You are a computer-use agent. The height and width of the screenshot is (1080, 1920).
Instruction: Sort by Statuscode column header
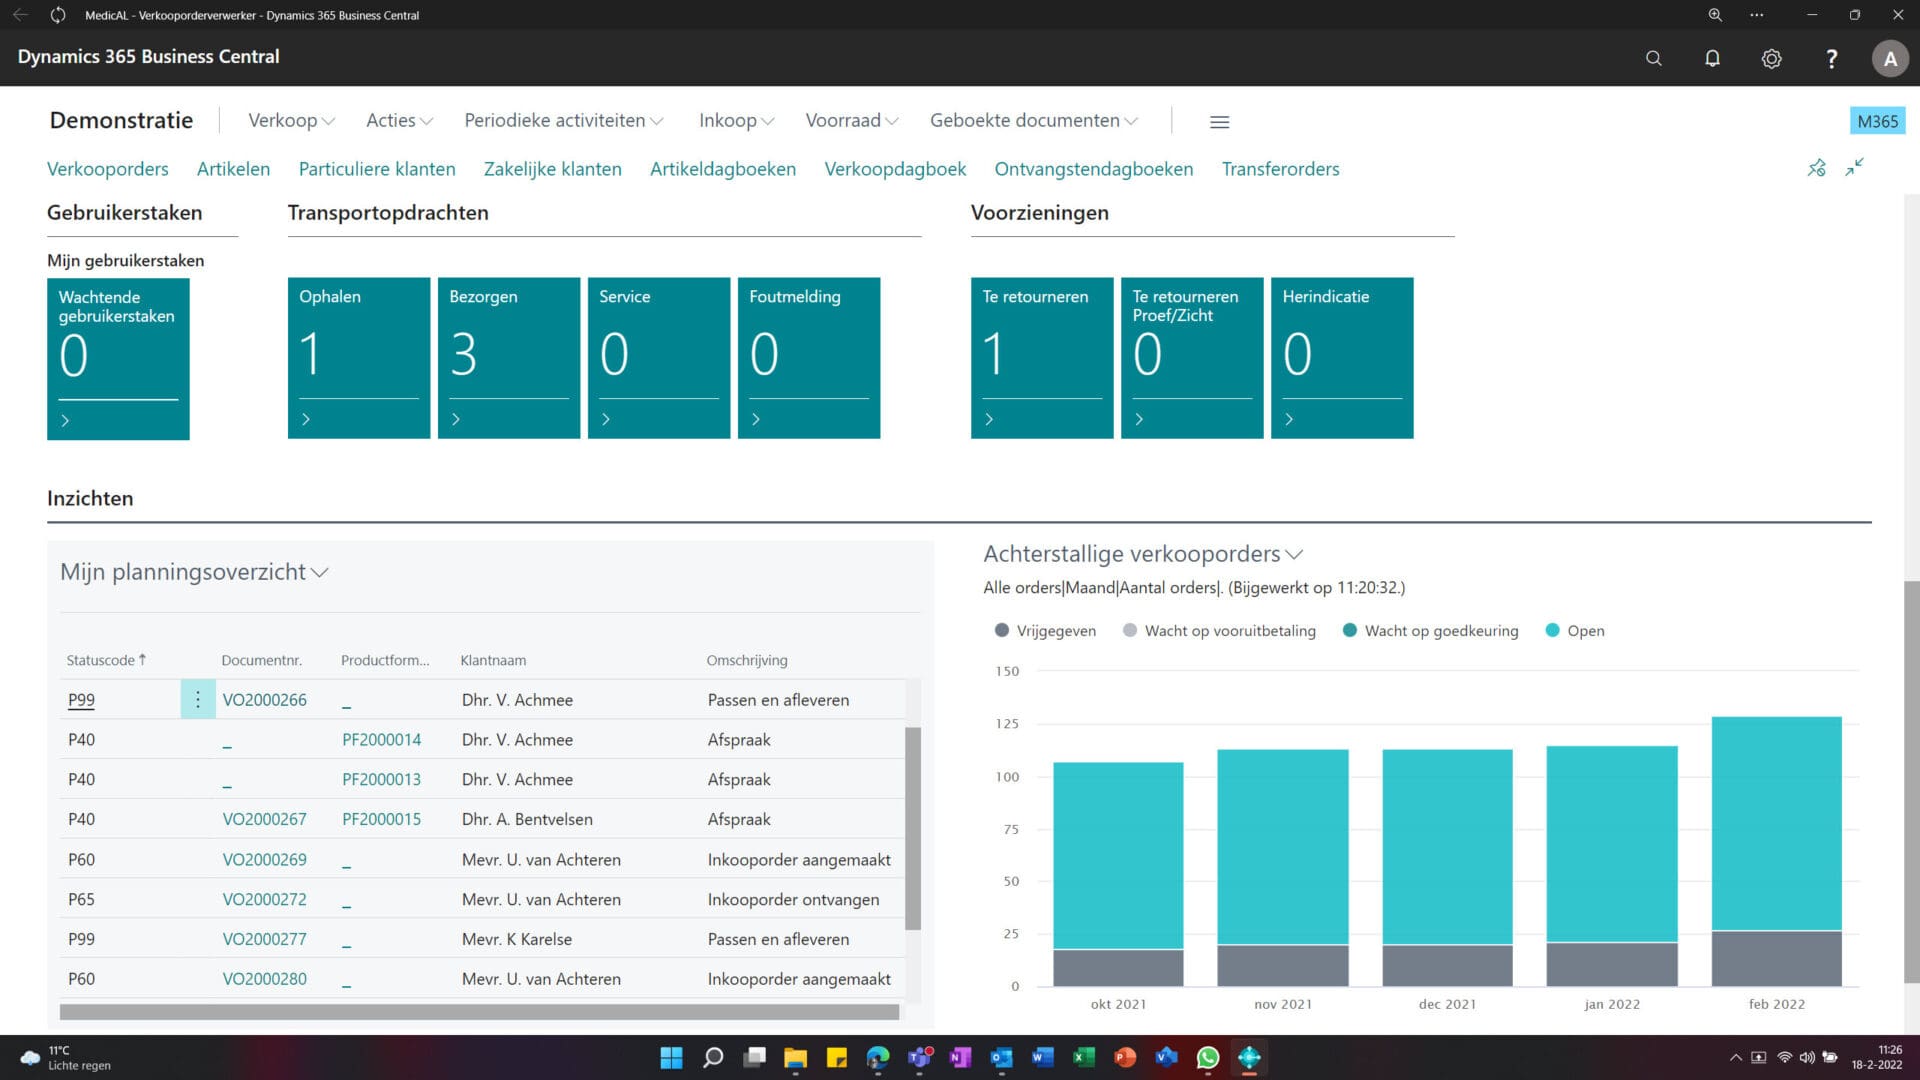pos(106,660)
